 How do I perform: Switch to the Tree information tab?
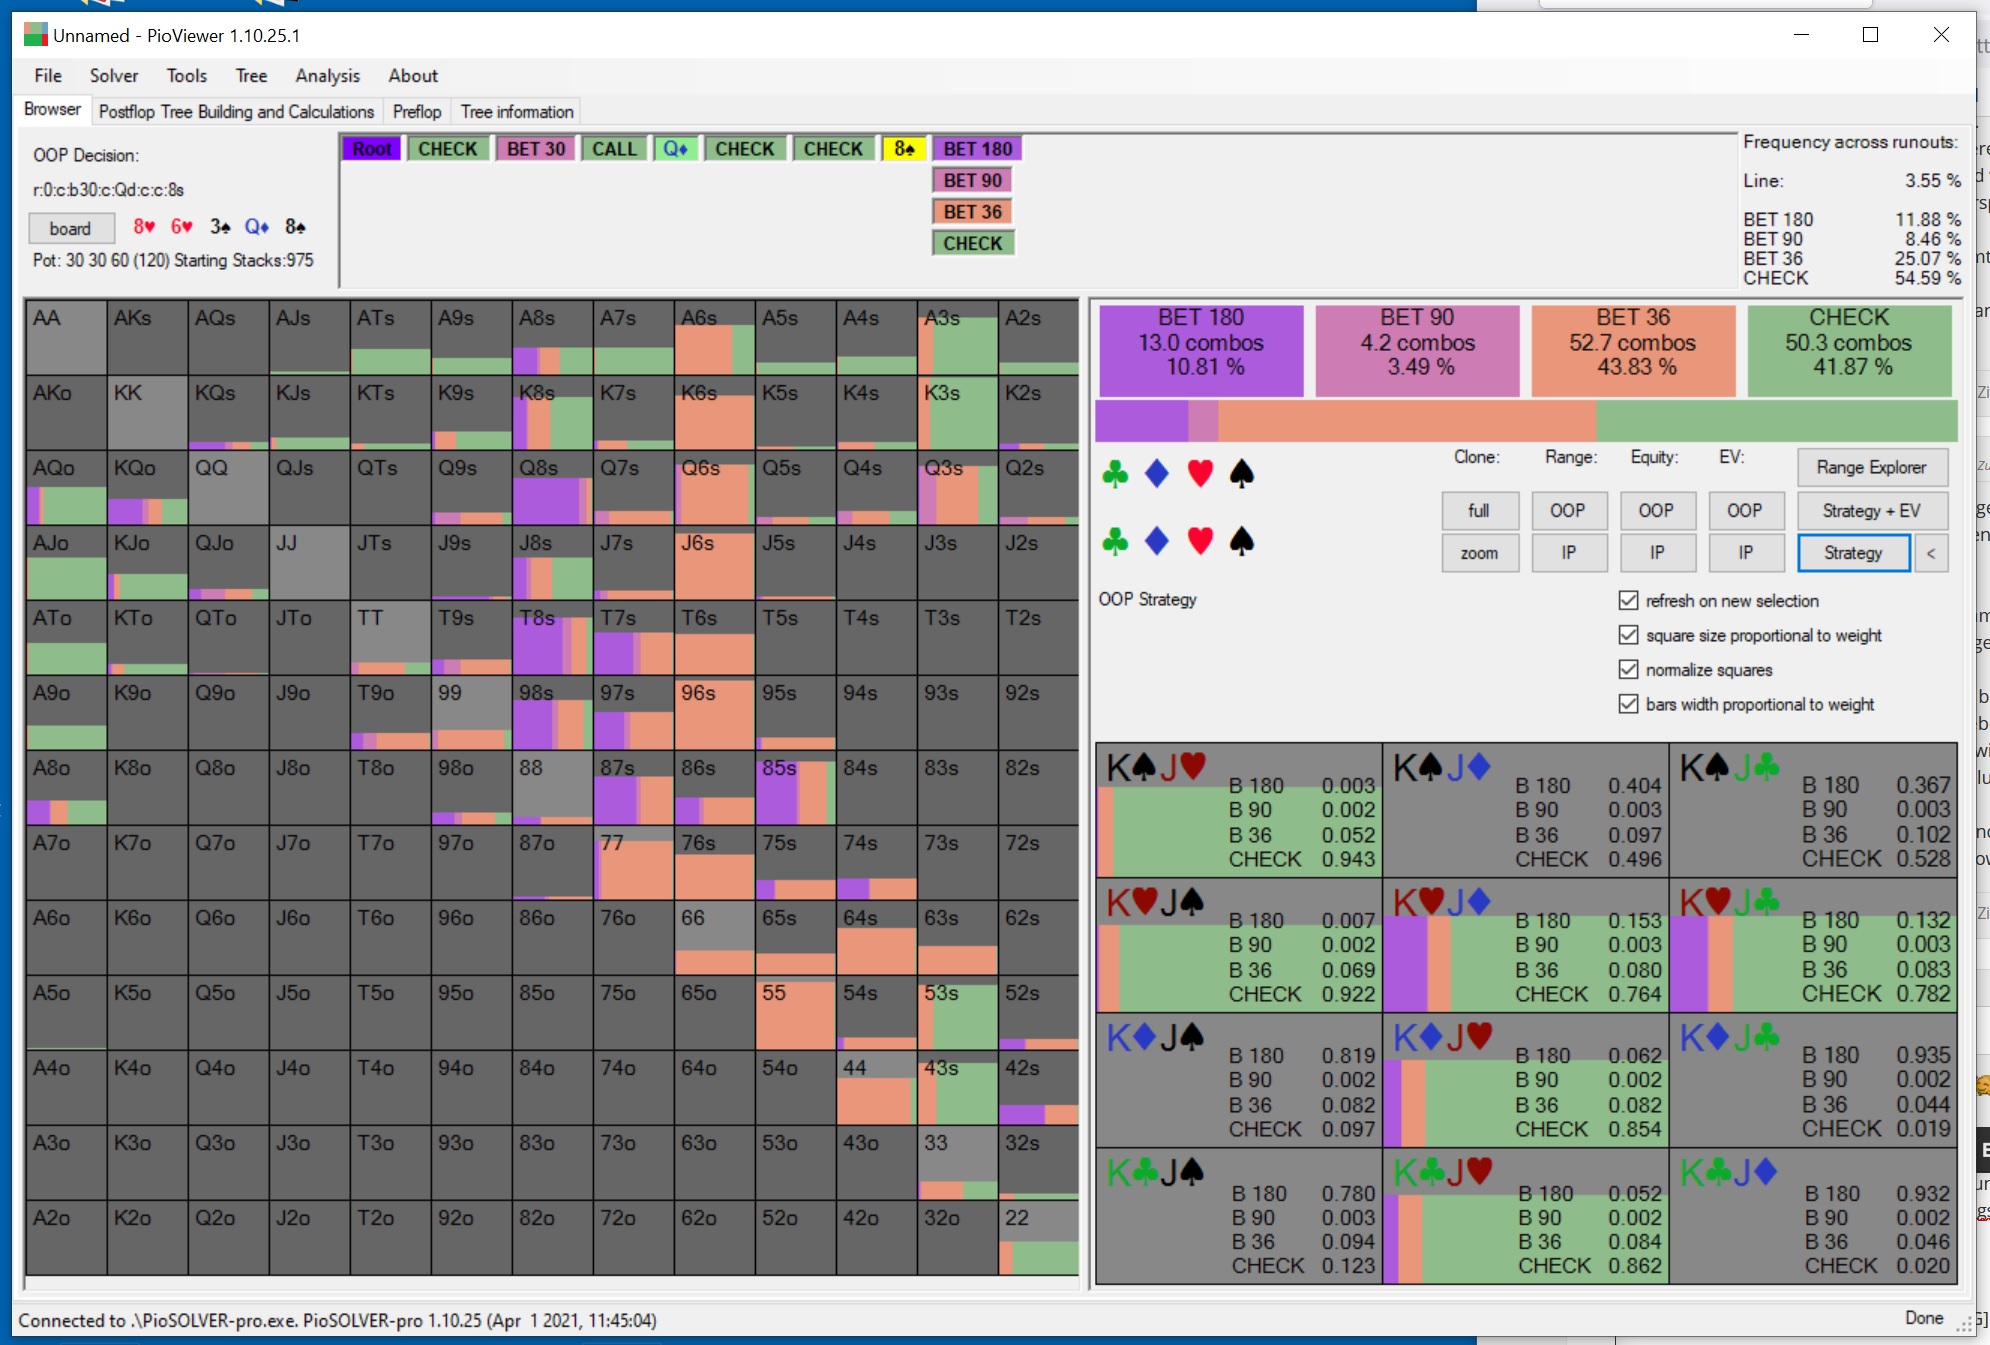click(x=517, y=112)
